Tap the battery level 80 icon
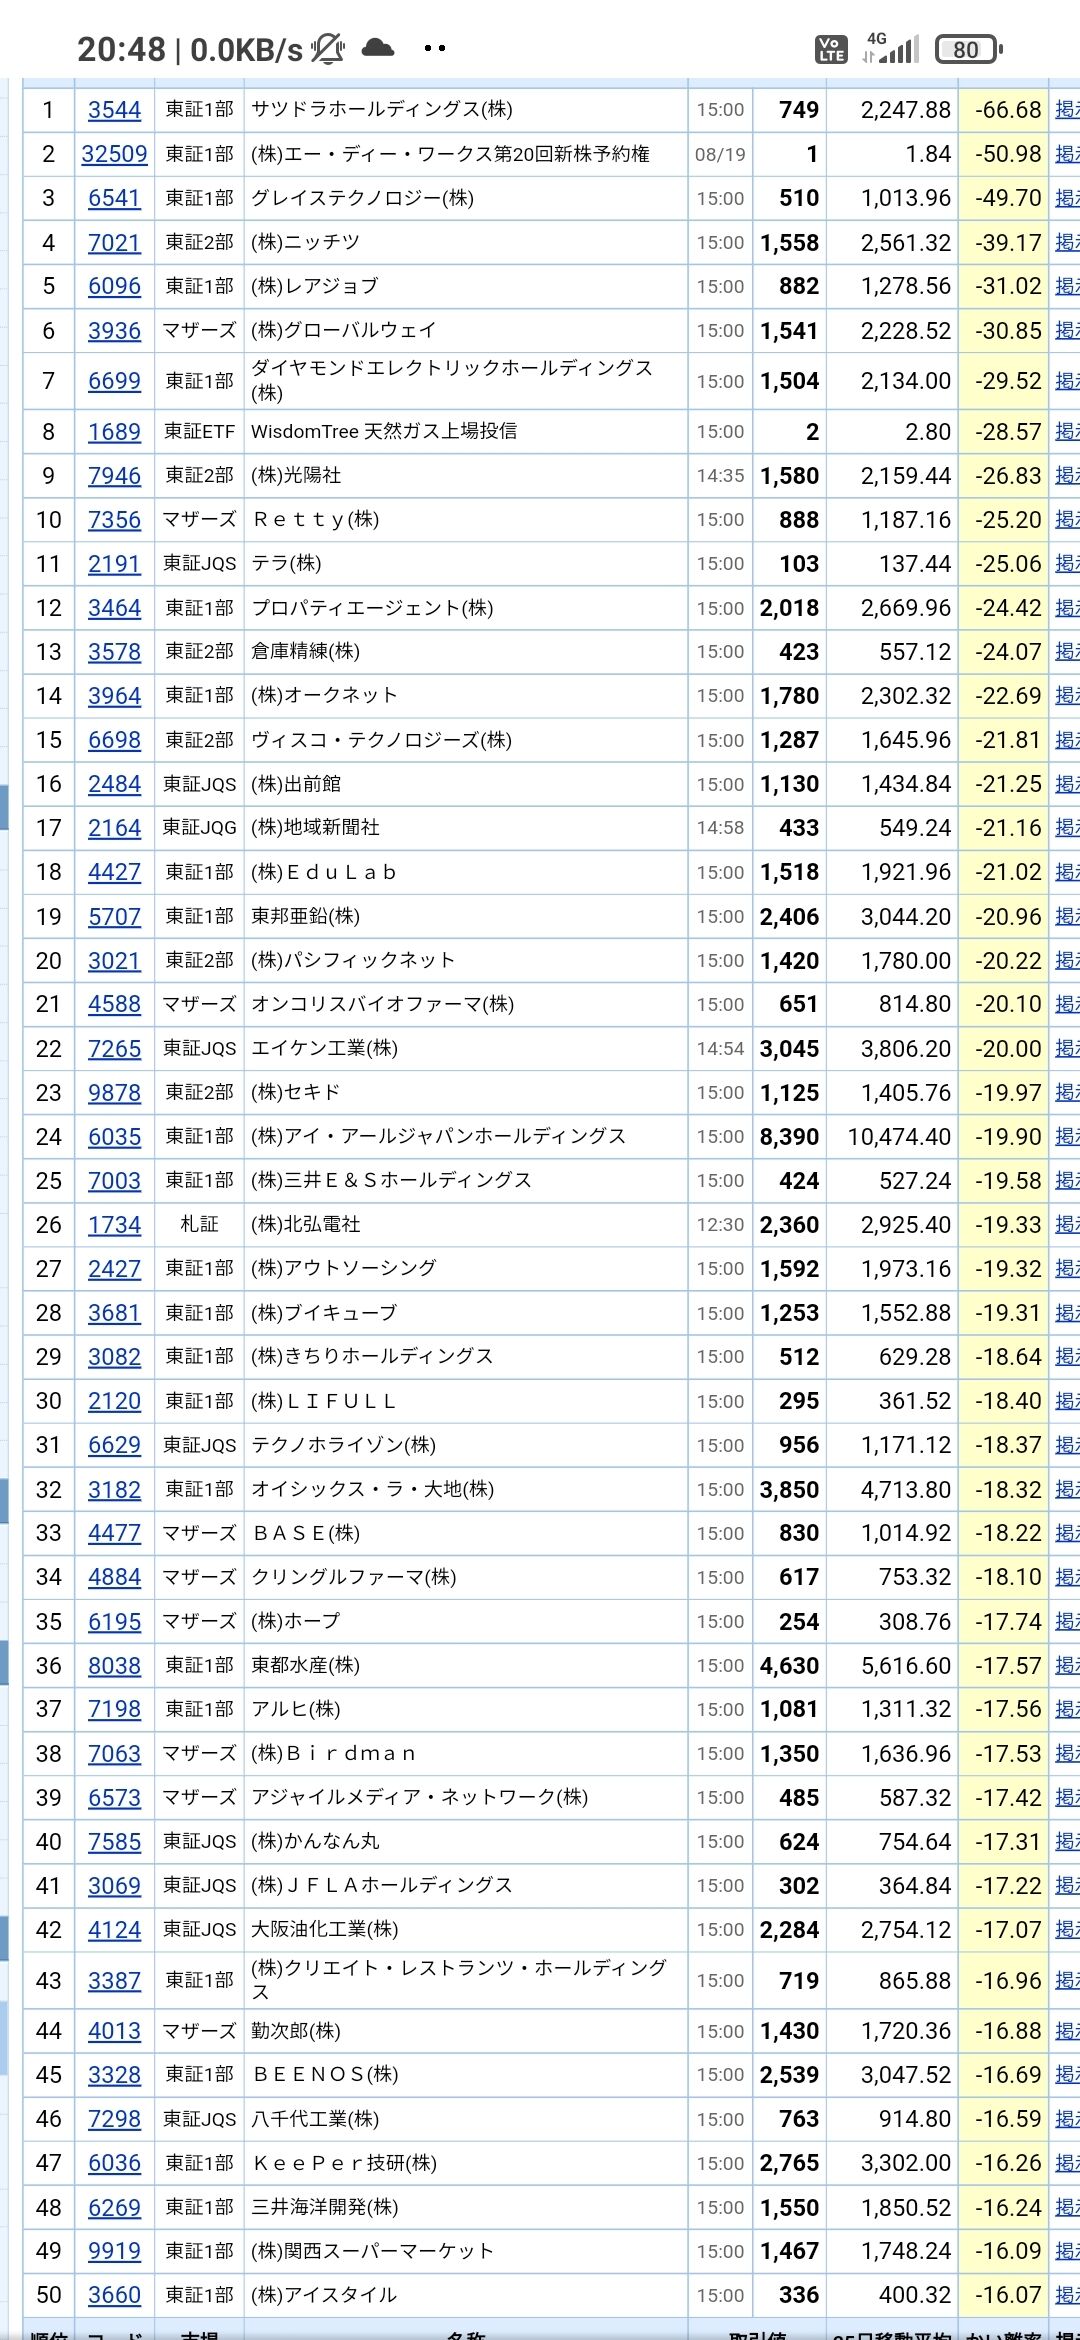 (968, 49)
